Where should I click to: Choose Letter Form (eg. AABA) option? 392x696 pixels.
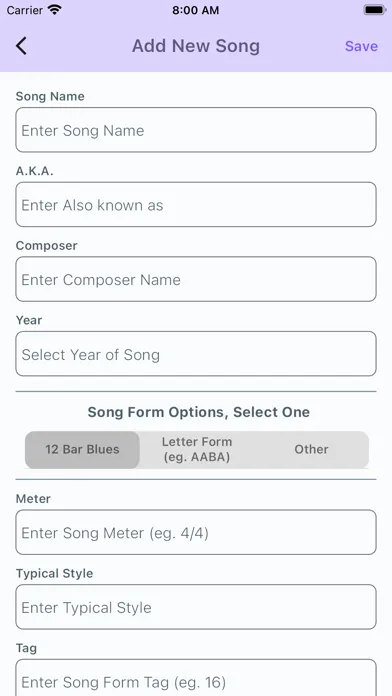[197, 449]
